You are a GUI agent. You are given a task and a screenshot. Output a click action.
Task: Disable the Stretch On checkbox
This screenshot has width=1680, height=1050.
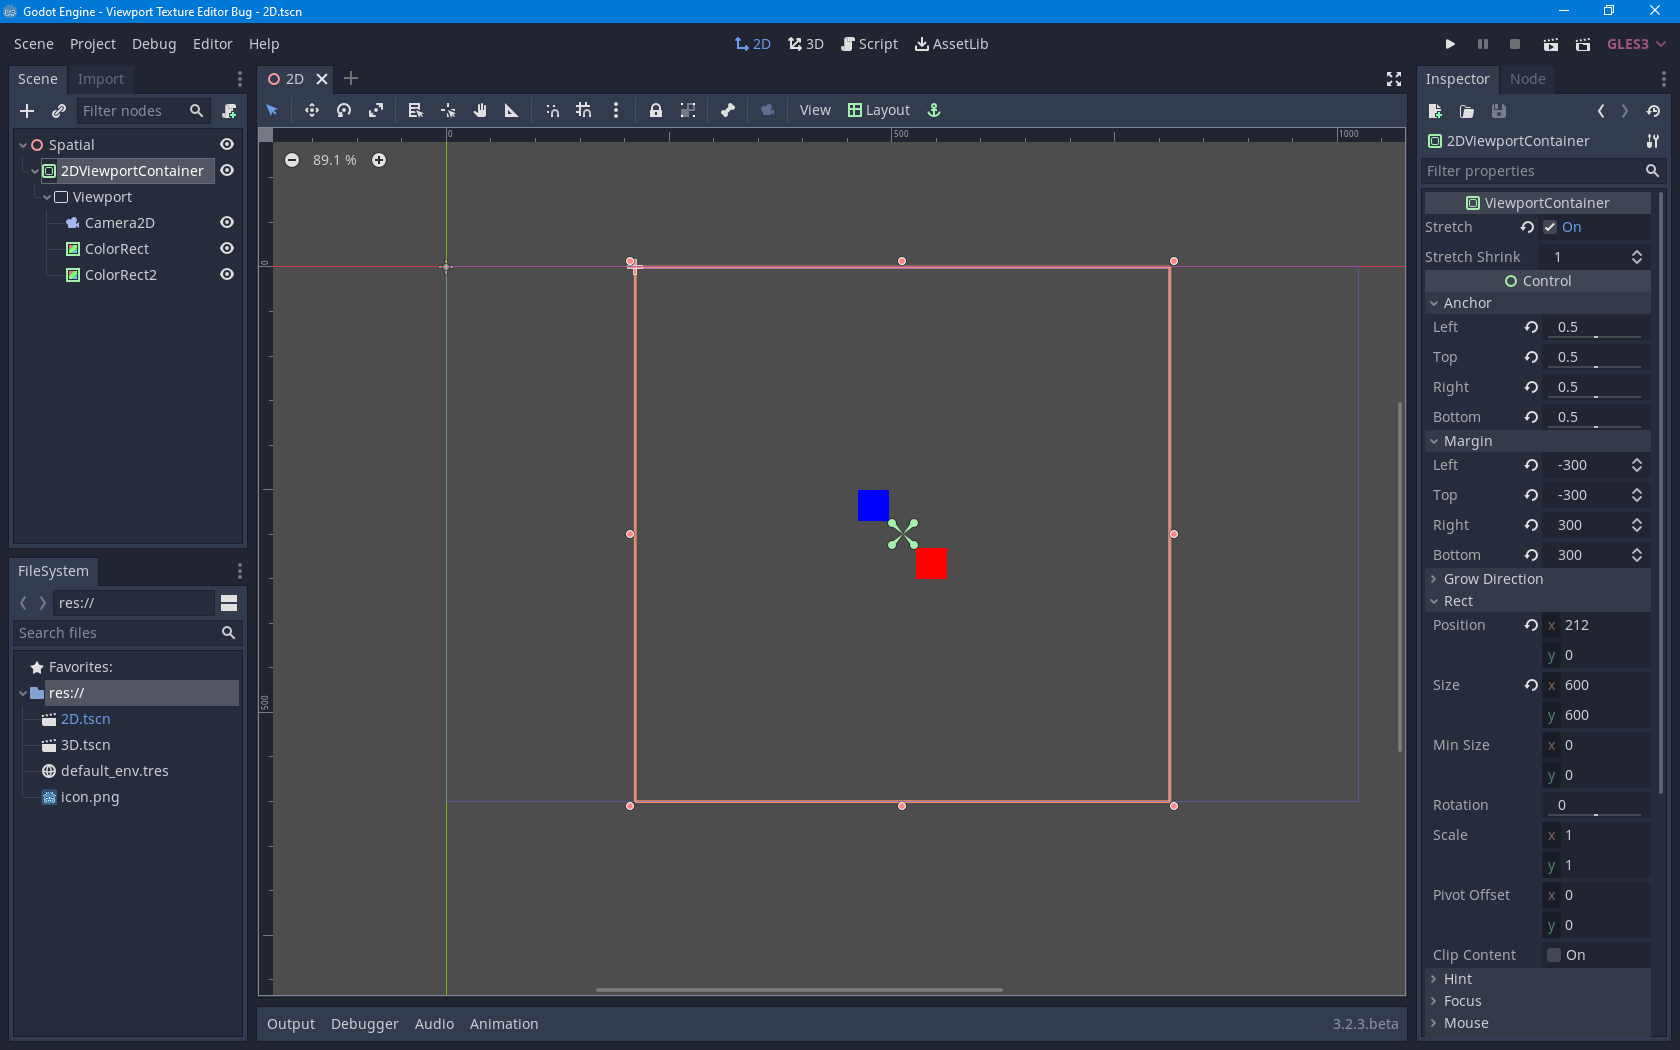1552,227
